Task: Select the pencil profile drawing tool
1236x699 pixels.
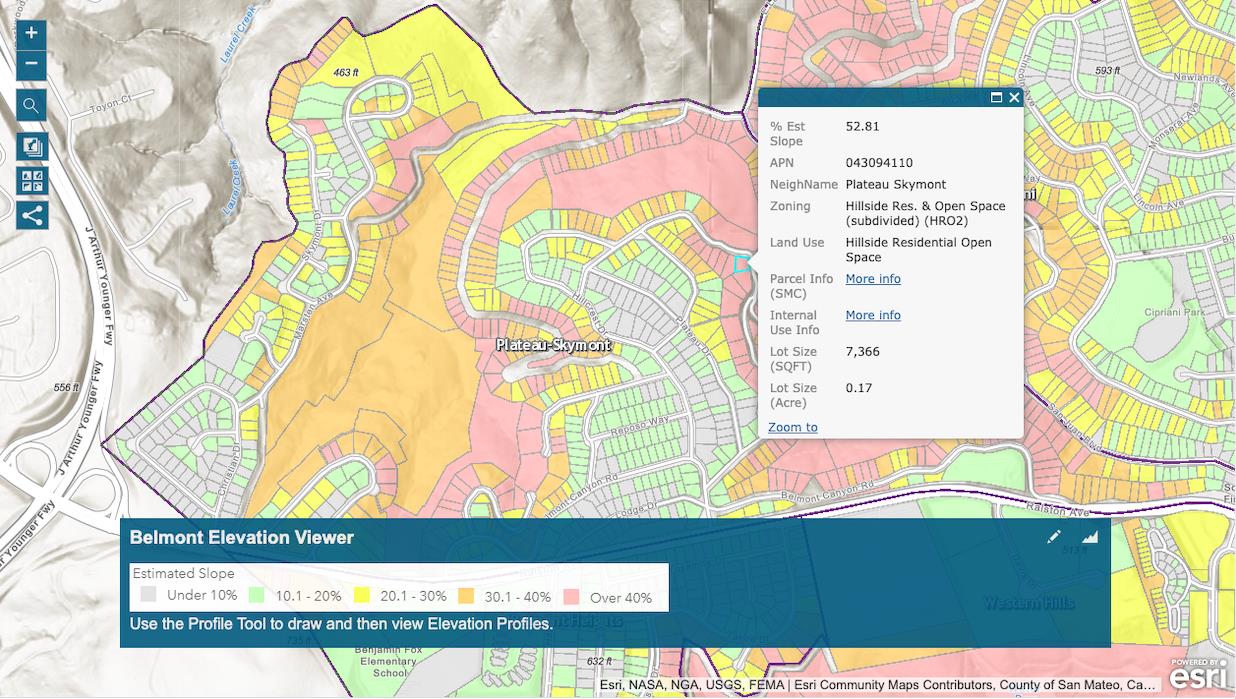Action: coord(1054,537)
